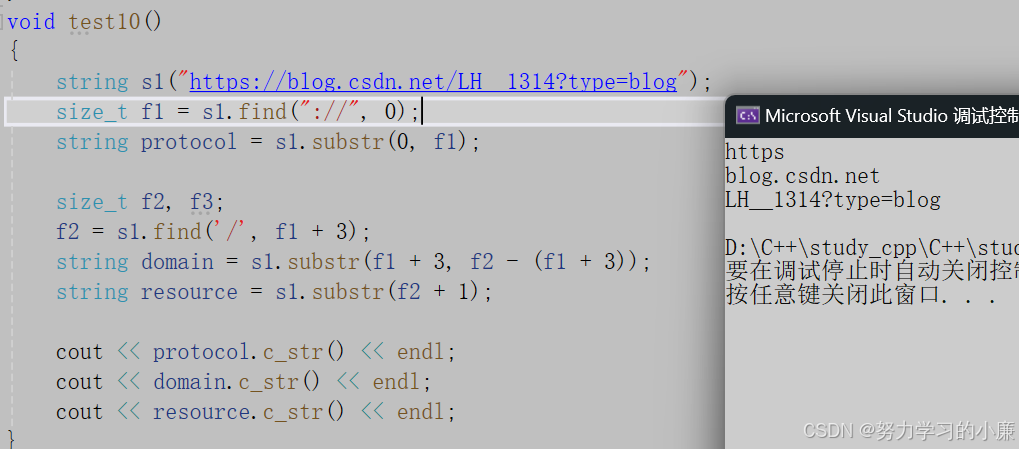Click endl on the domain cout line
The width and height of the screenshot is (1019, 449).
396,382
